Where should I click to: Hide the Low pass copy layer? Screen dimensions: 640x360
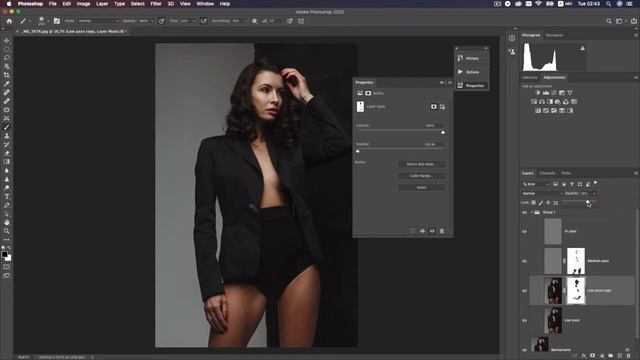pyautogui.click(x=524, y=291)
